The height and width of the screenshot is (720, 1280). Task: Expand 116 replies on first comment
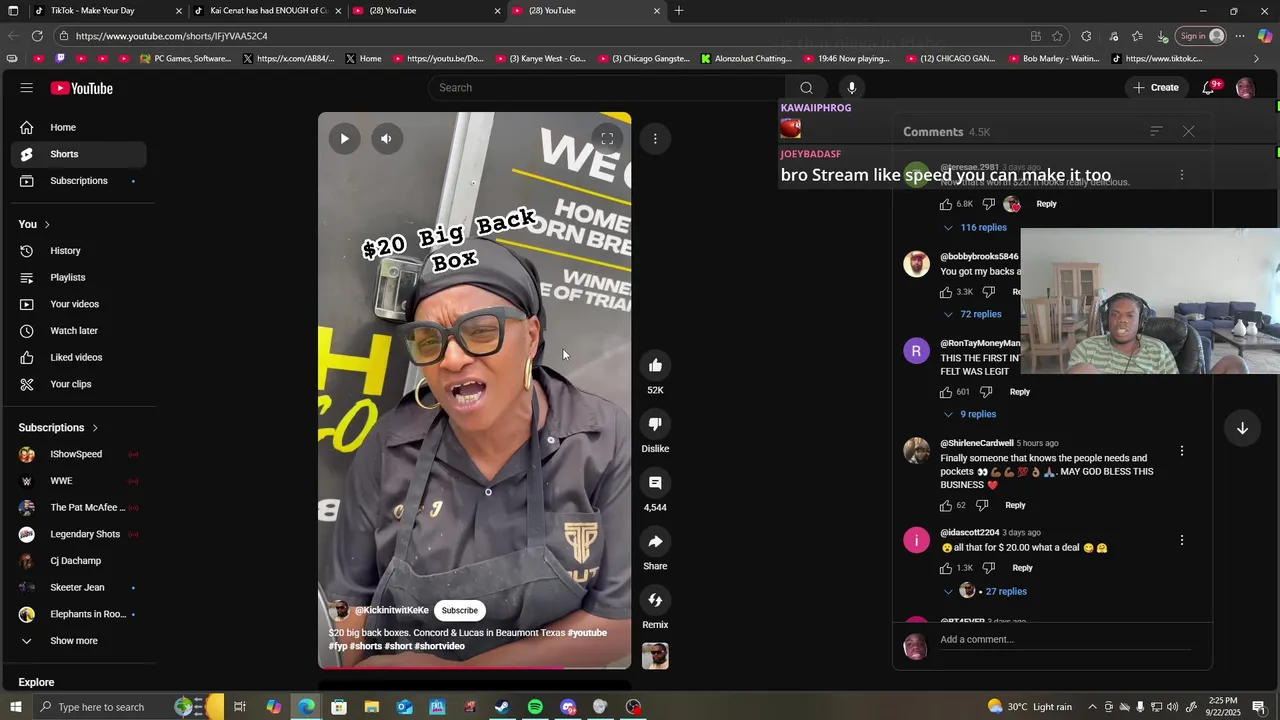[975, 228]
